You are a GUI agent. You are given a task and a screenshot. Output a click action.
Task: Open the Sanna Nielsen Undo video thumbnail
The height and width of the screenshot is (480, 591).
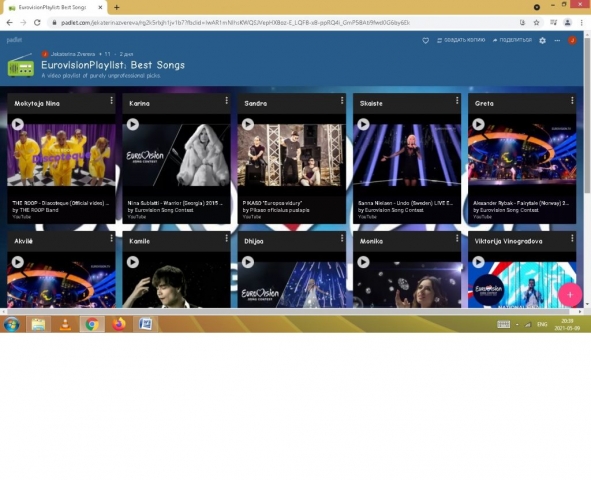pyautogui.click(x=407, y=155)
